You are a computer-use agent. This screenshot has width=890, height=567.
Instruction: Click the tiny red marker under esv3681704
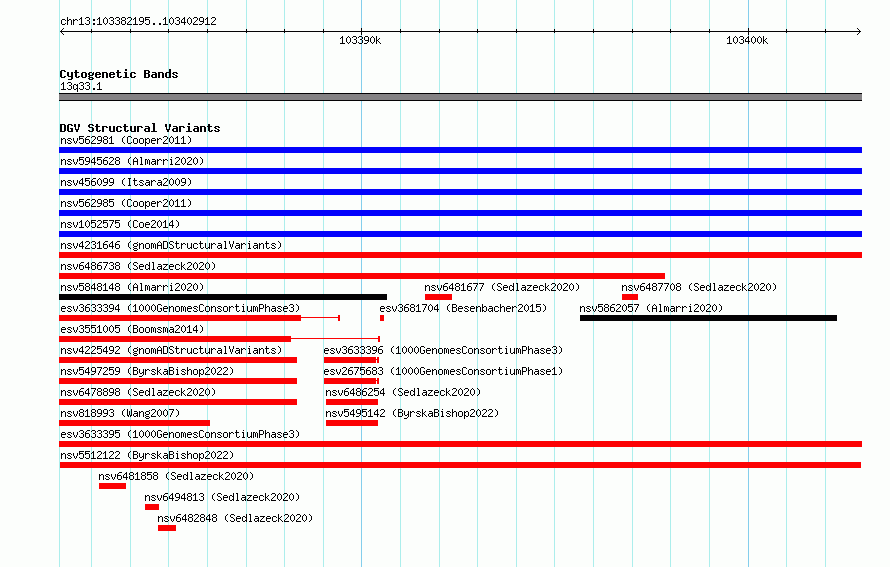tap(382, 318)
